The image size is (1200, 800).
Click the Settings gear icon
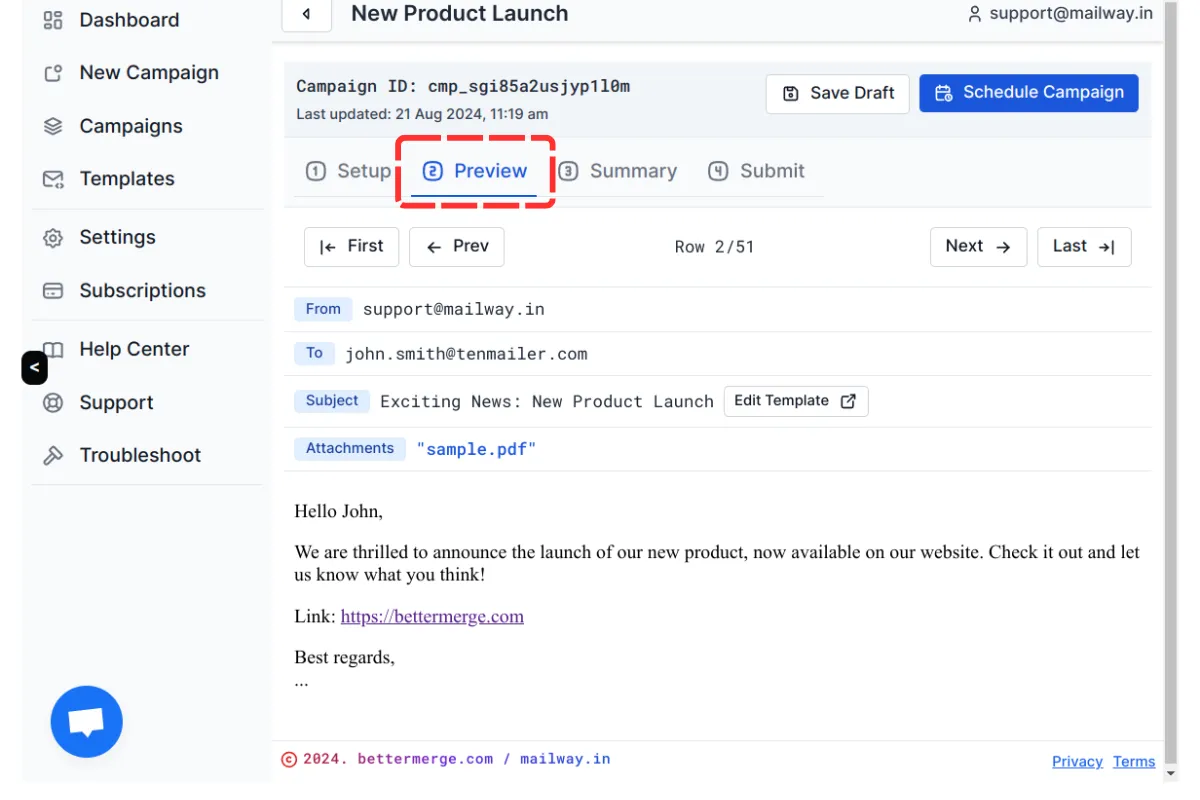[53, 238]
